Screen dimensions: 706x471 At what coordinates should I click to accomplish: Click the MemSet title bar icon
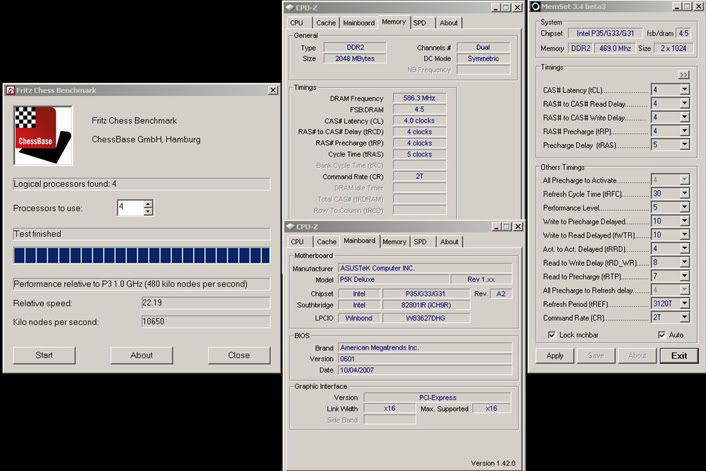[535, 6]
